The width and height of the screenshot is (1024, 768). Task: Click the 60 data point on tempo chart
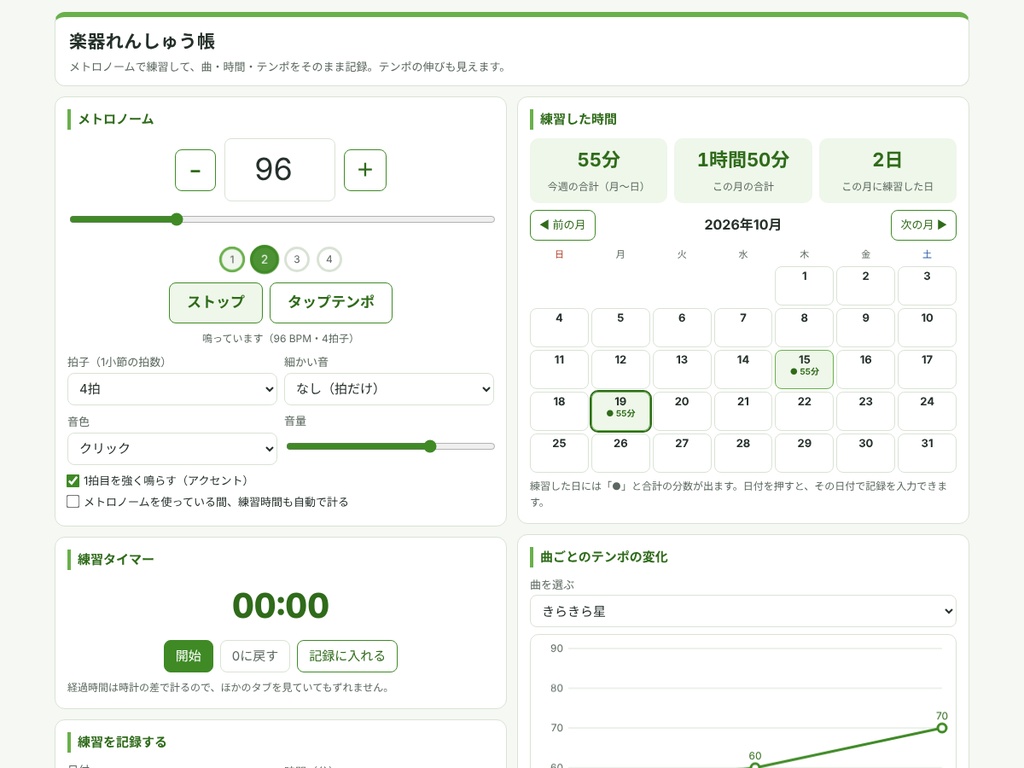pyautogui.click(x=755, y=766)
